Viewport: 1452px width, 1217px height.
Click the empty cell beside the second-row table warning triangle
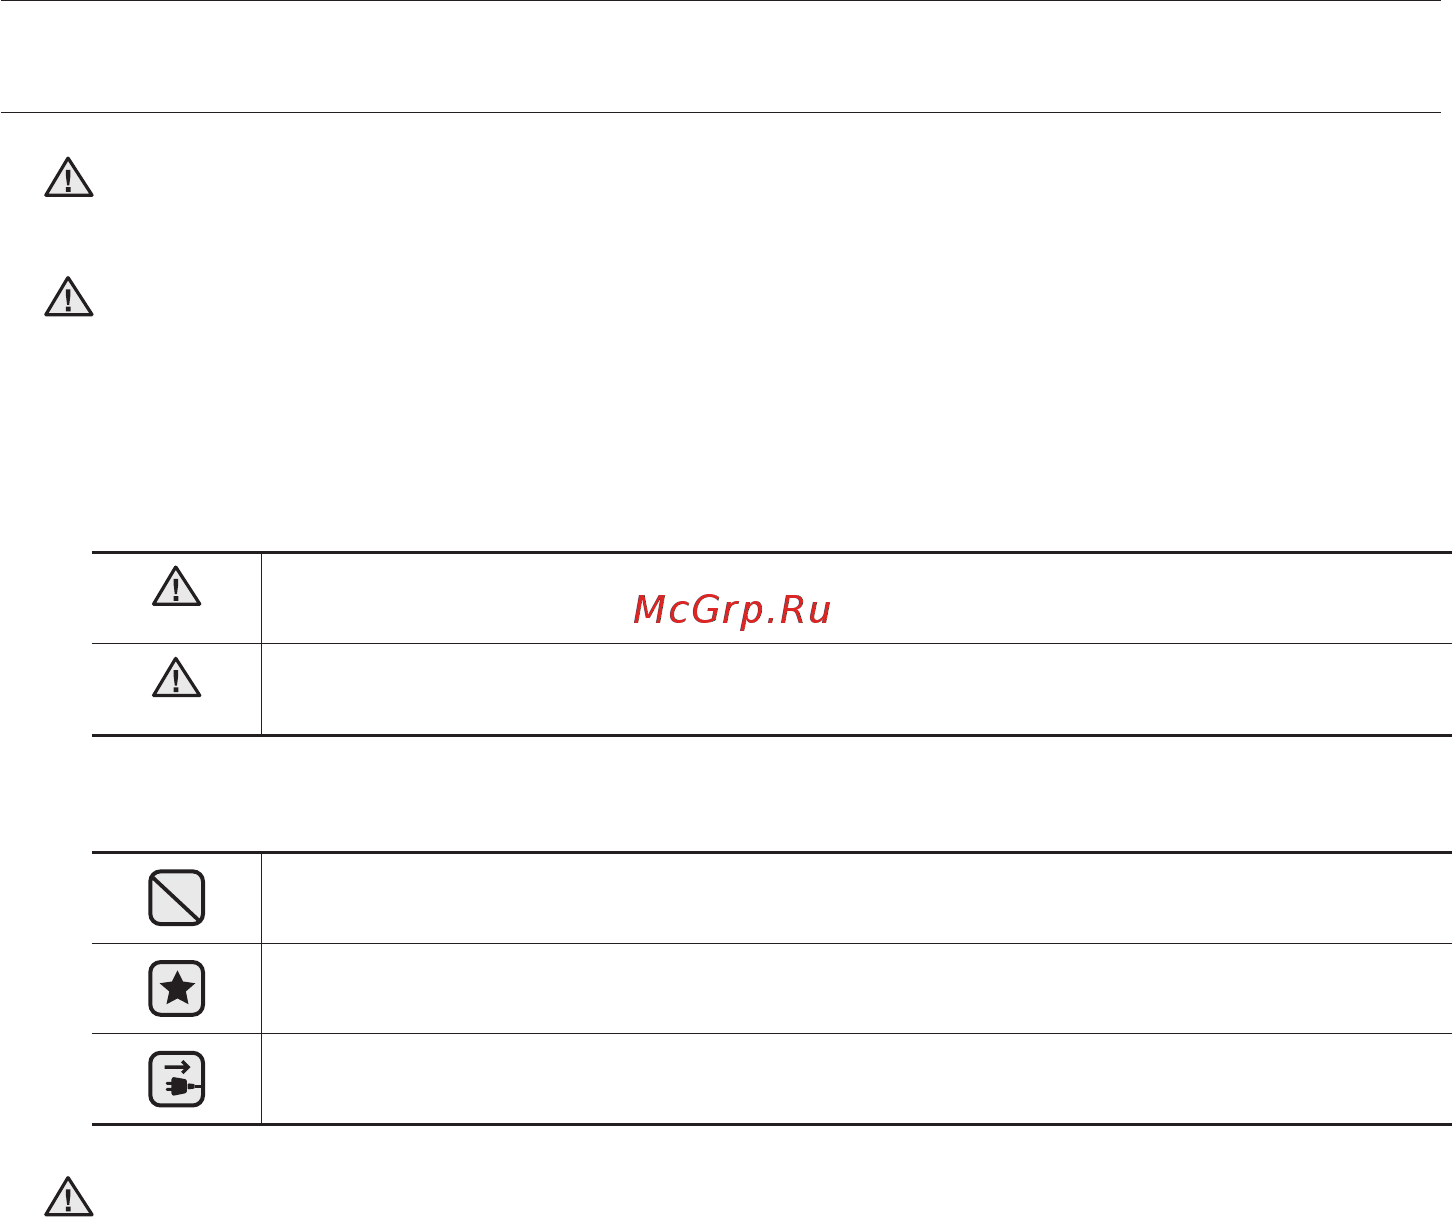tap(856, 689)
